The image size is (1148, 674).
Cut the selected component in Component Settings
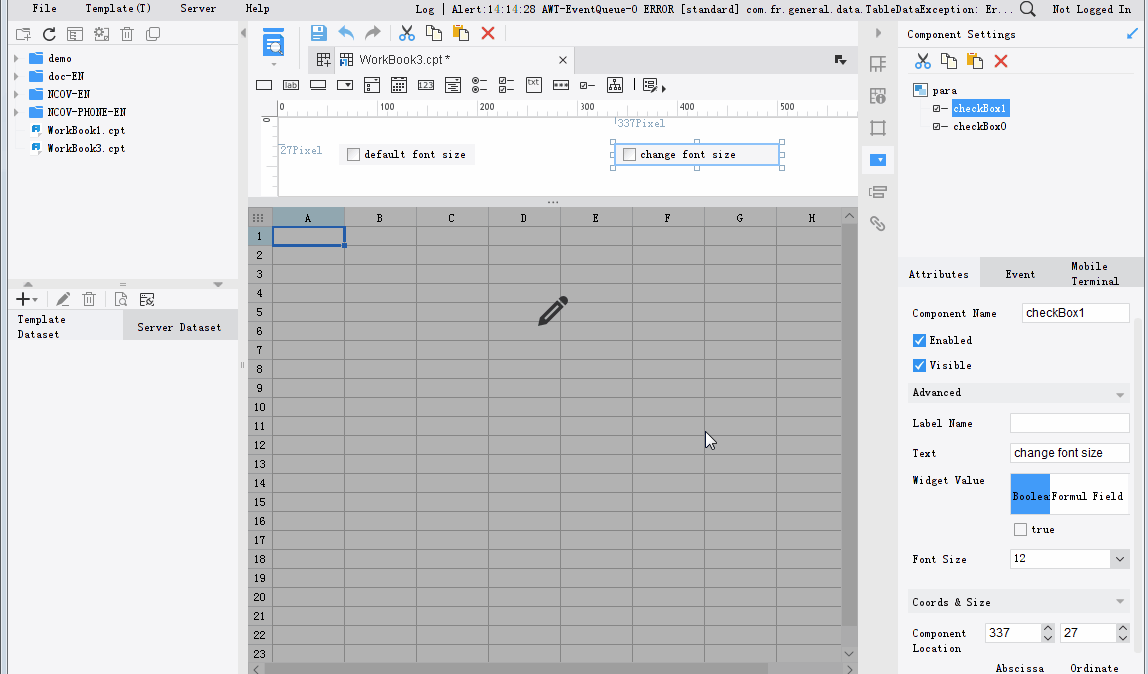(x=922, y=62)
